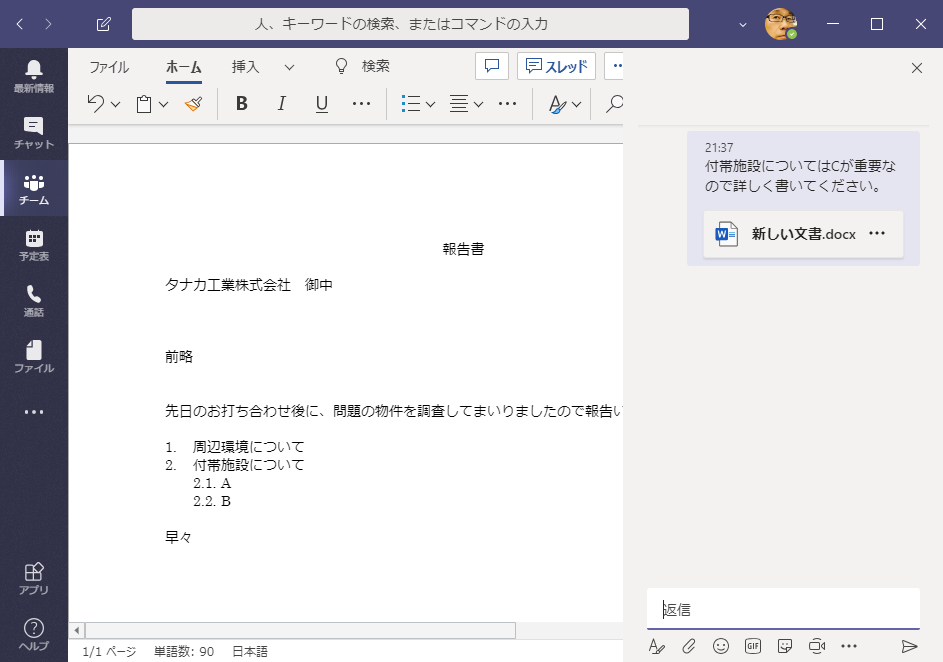Viewport: 943px width, 662px height.
Task: Open the ファイル ribbon tab
Action: [x=109, y=67]
